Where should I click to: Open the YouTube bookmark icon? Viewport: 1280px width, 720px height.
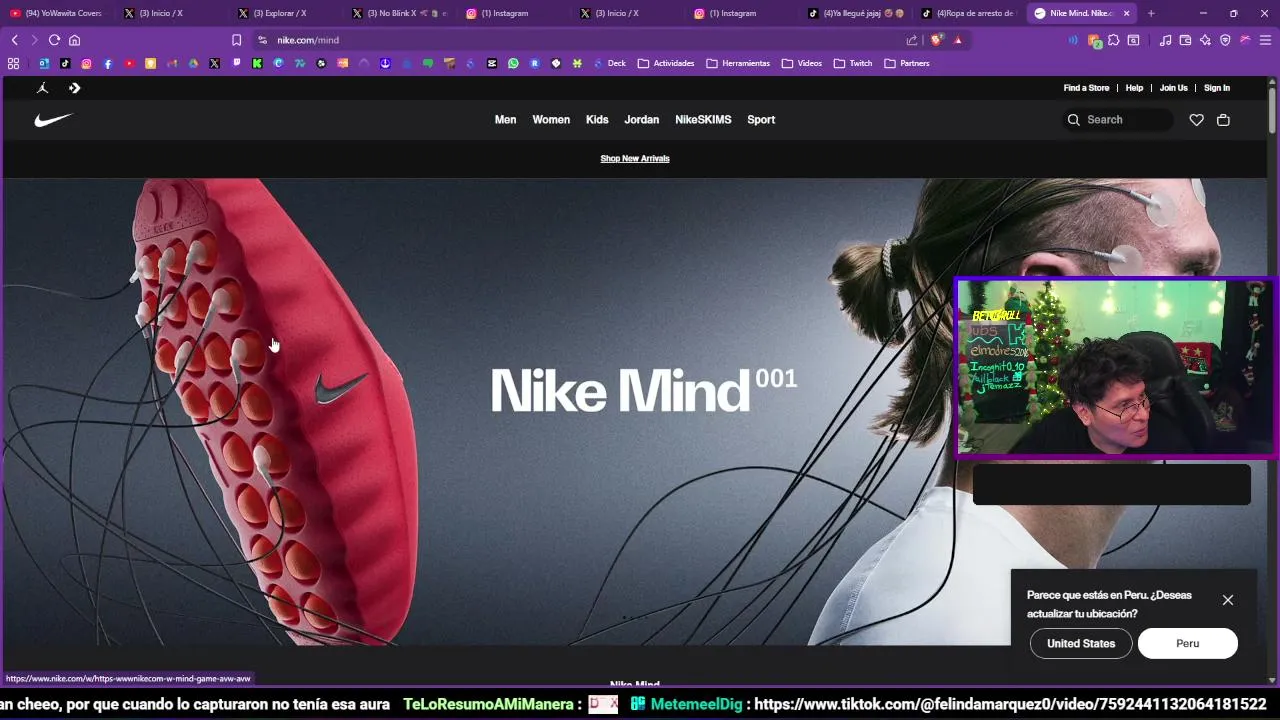pyautogui.click(x=130, y=63)
